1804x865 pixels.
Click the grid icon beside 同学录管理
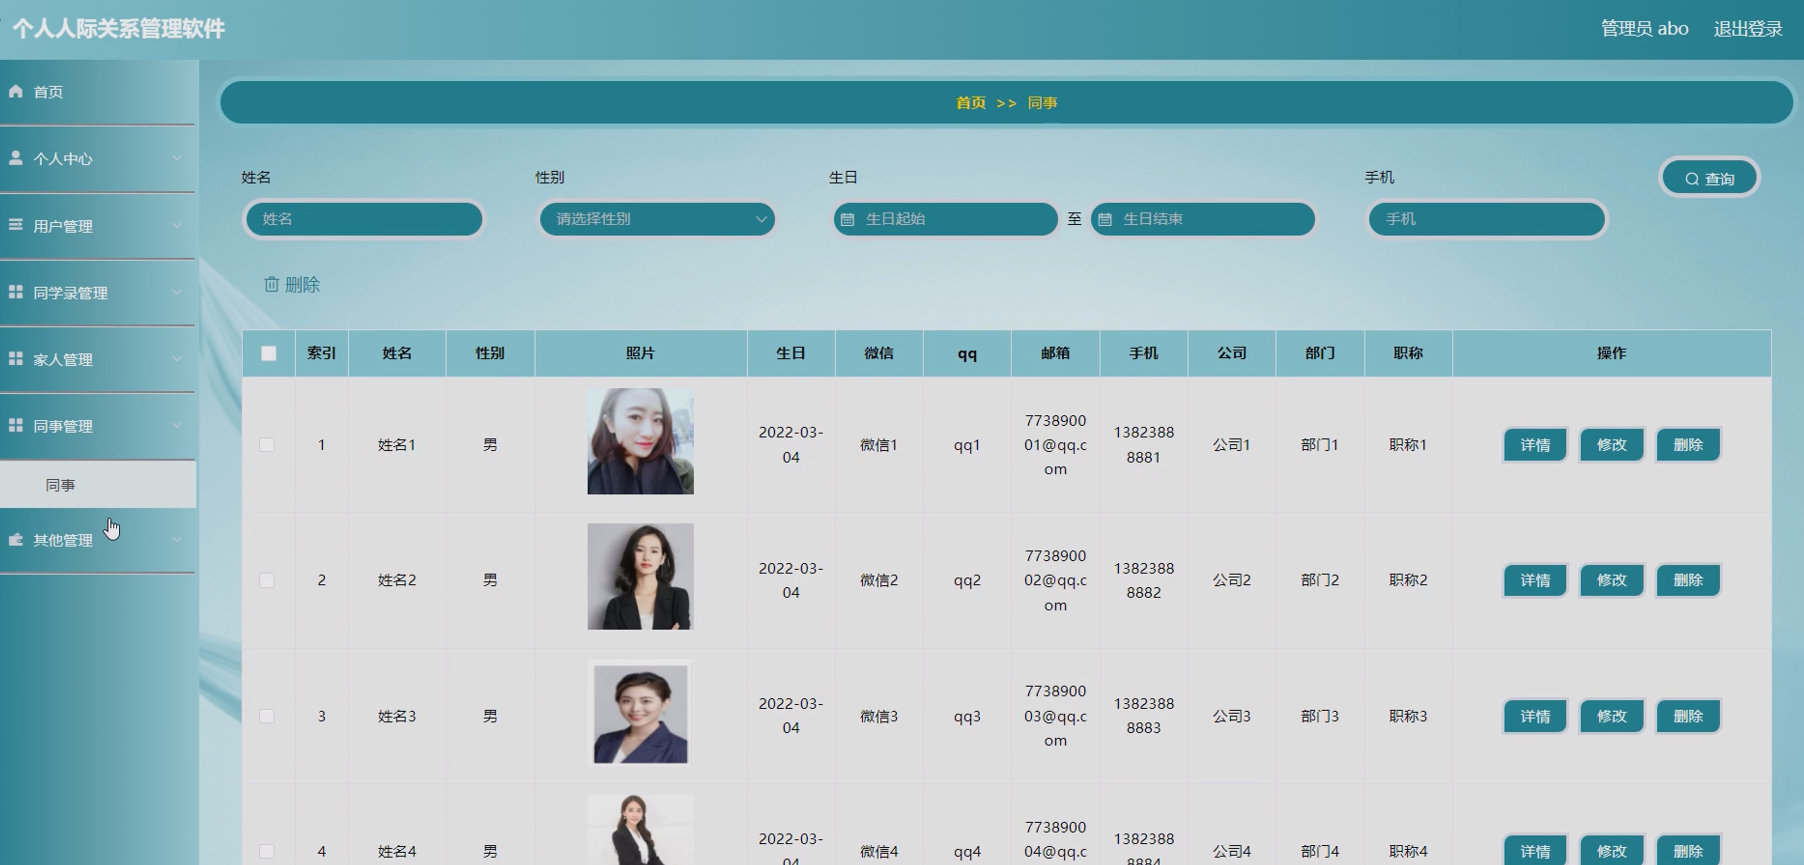[x=16, y=292]
